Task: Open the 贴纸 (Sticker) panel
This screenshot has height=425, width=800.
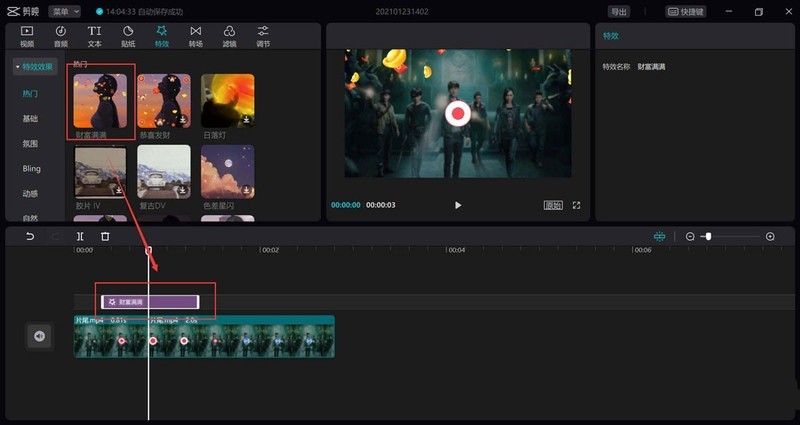Action: click(128, 36)
